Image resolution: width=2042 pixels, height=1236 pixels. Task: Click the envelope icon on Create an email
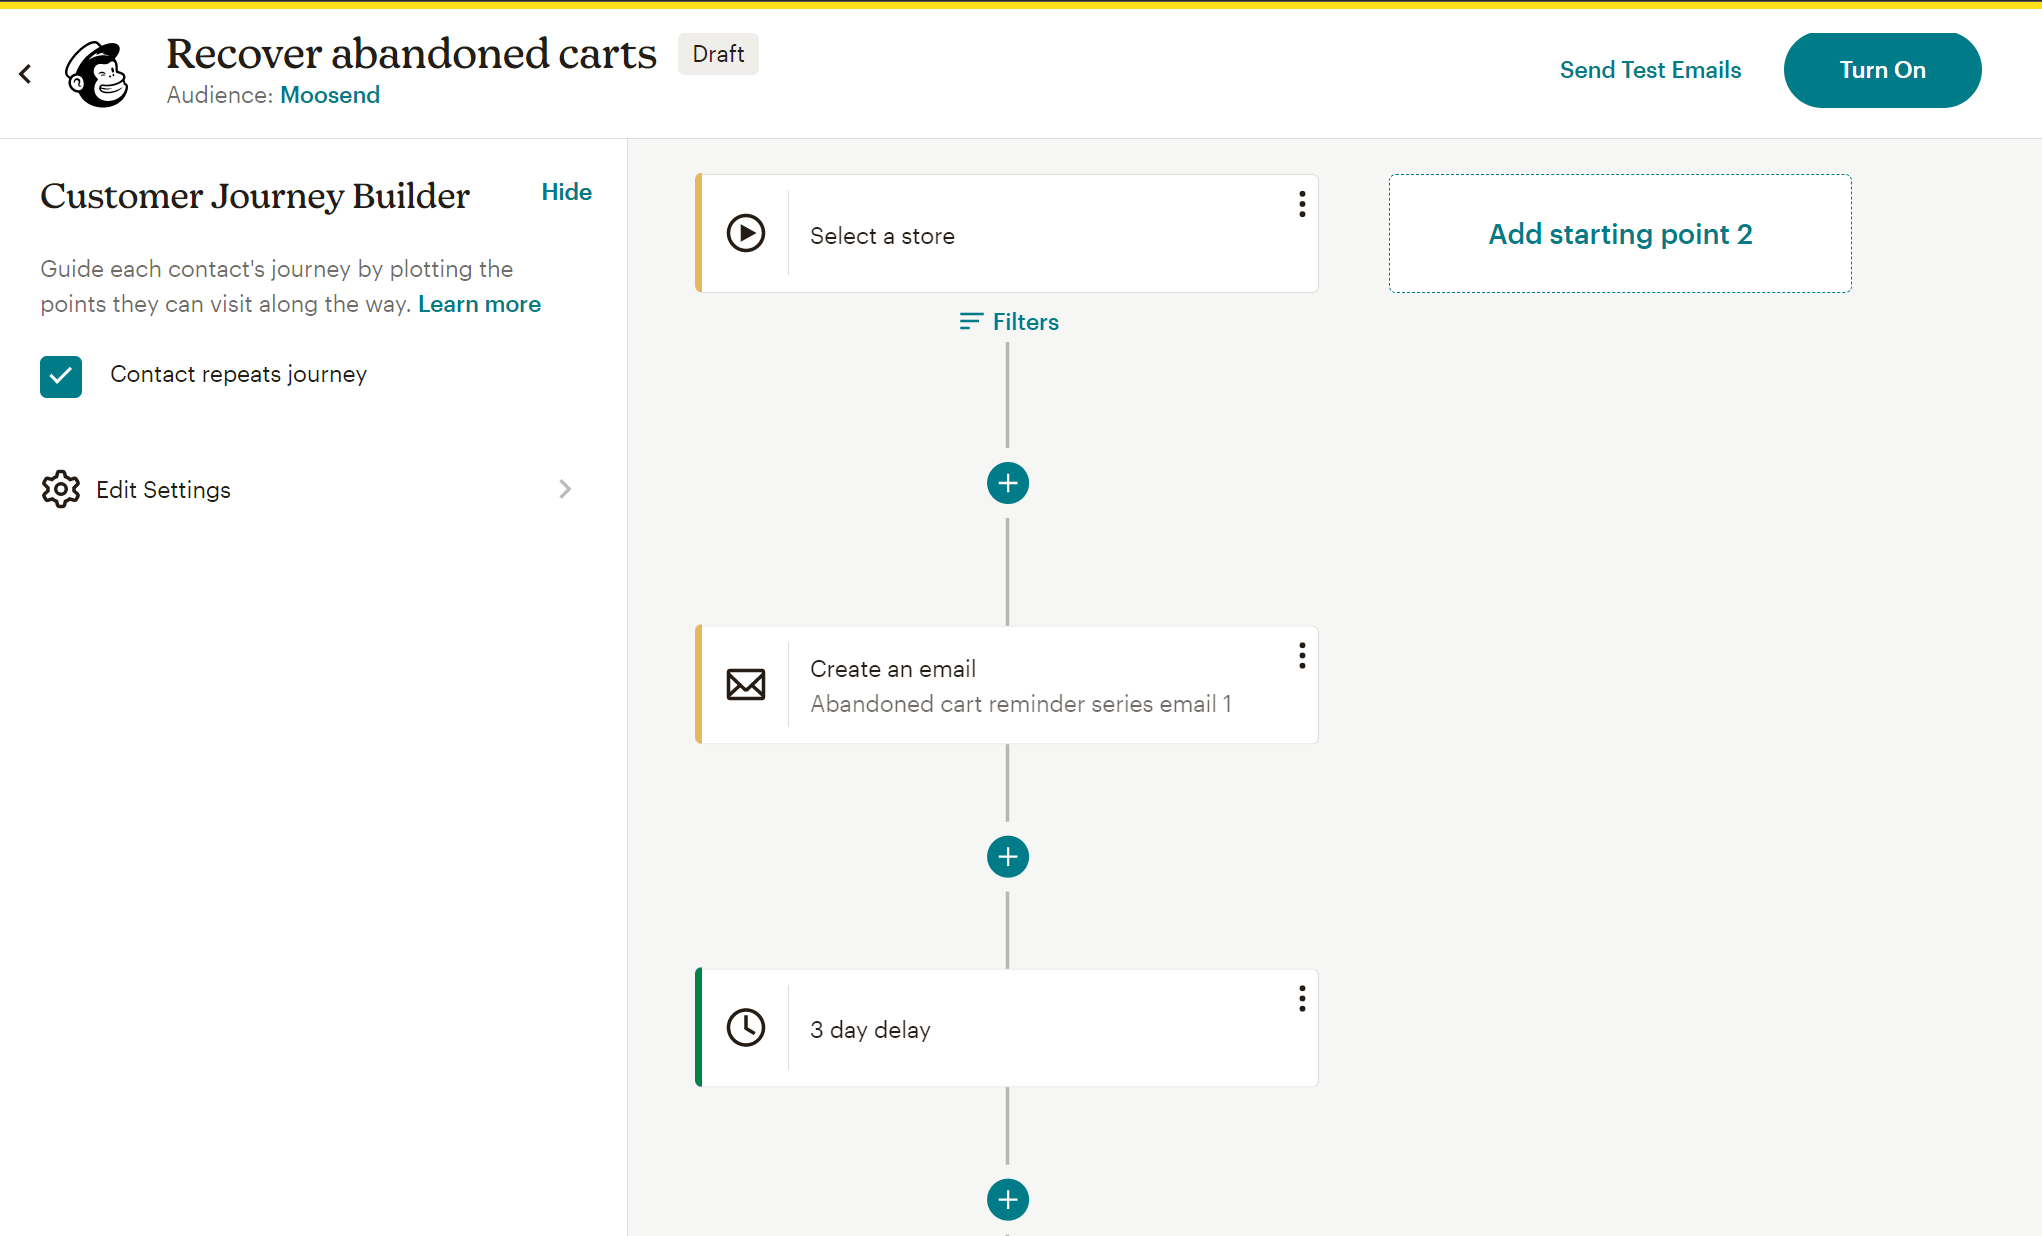coord(746,685)
